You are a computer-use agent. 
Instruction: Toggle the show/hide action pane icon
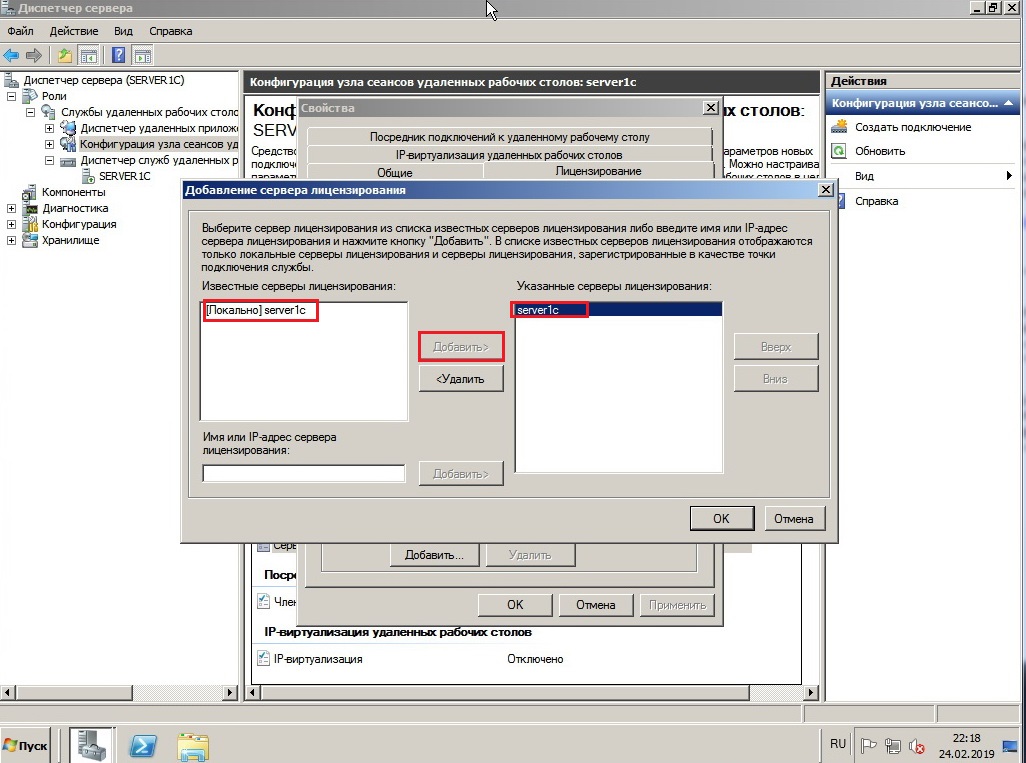143,55
